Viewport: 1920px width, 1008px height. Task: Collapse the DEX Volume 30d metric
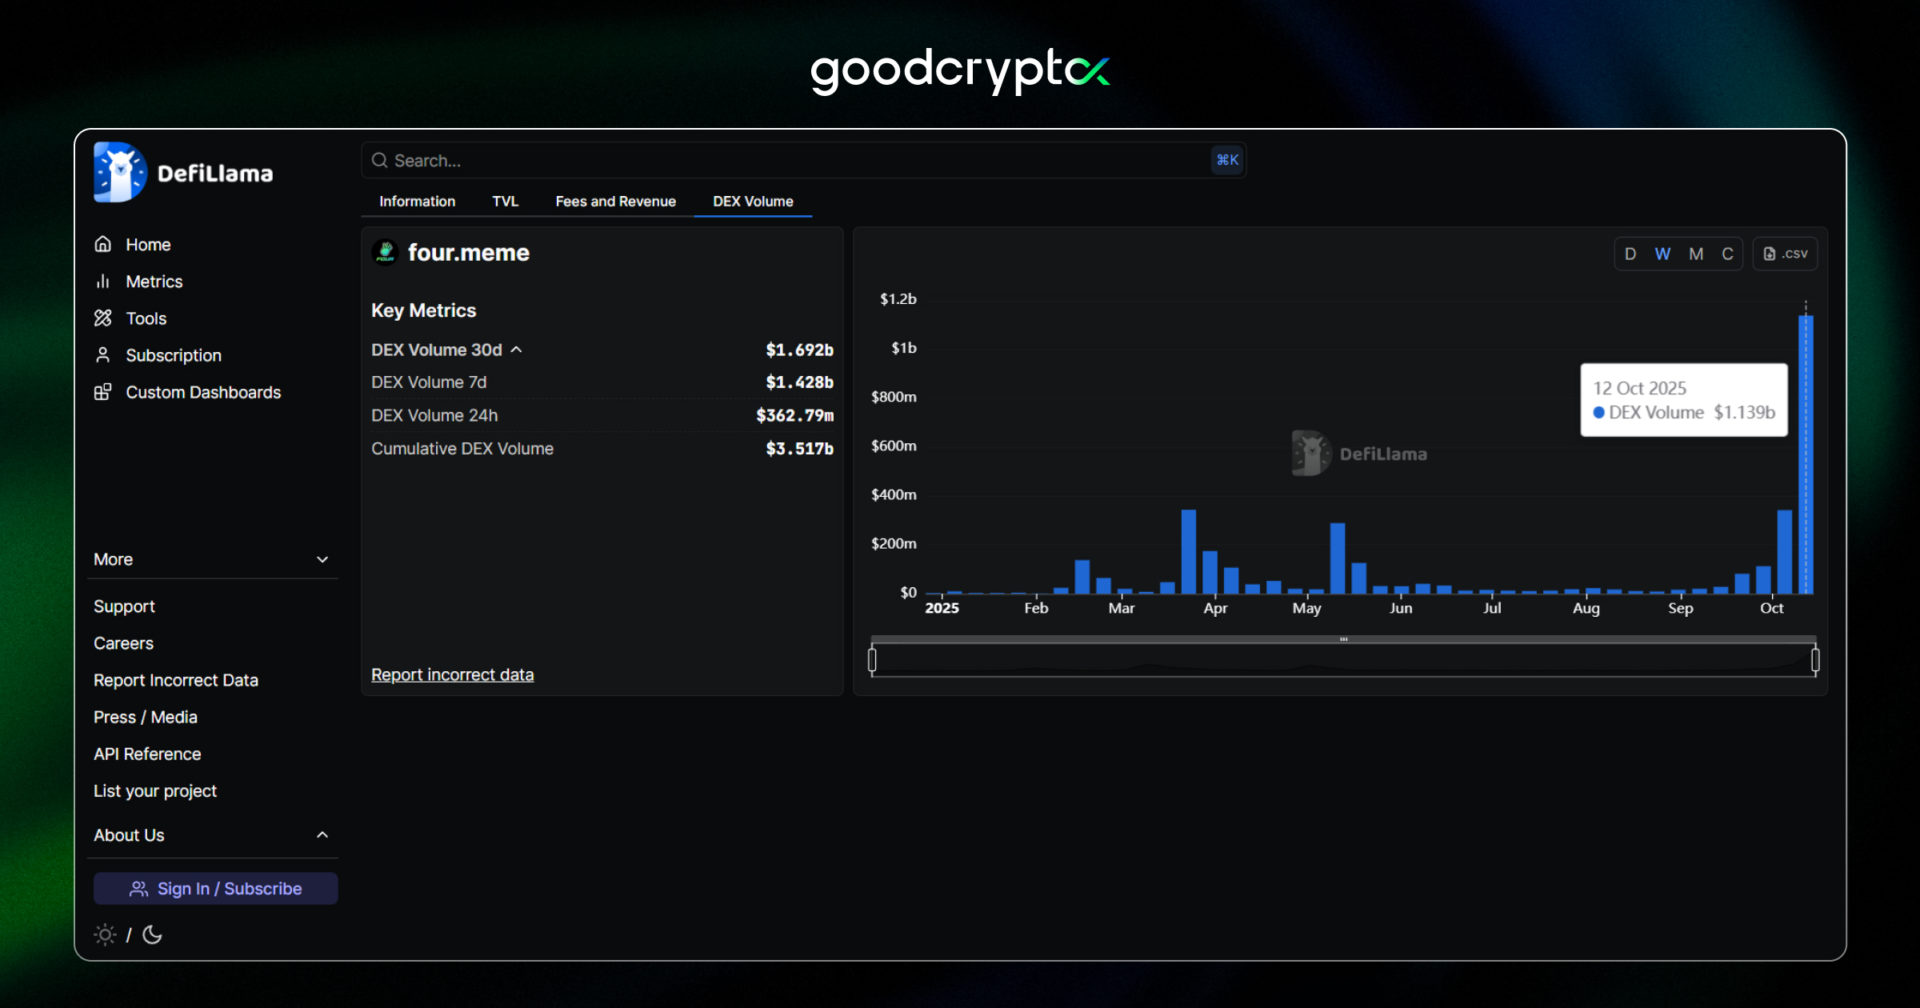point(517,349)
